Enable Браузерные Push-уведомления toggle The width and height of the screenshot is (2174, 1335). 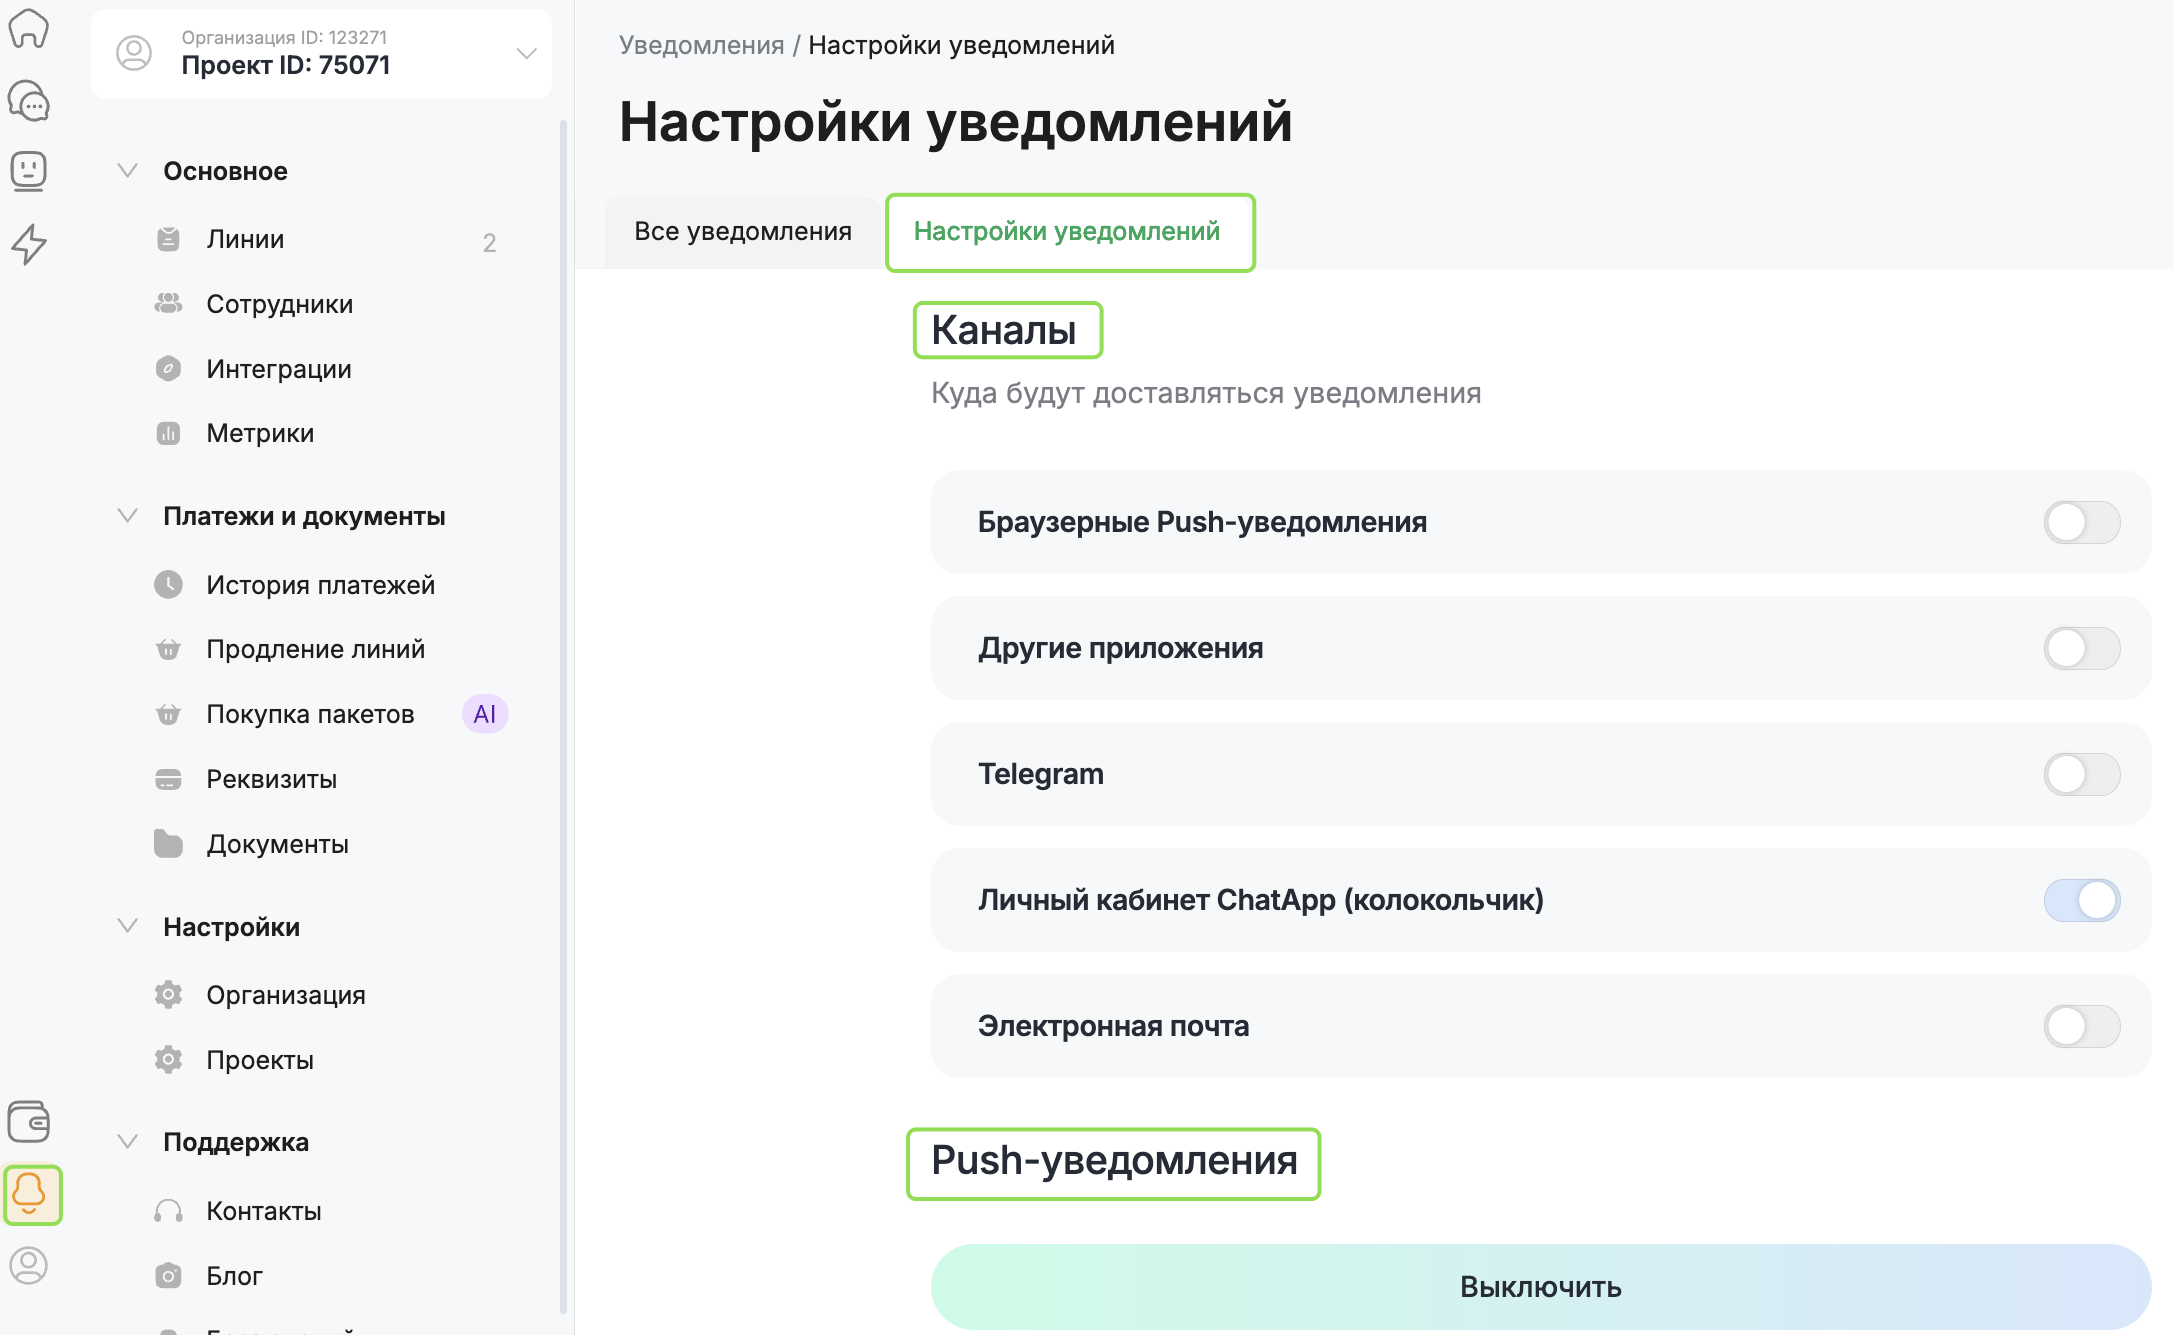(2081, 522)
